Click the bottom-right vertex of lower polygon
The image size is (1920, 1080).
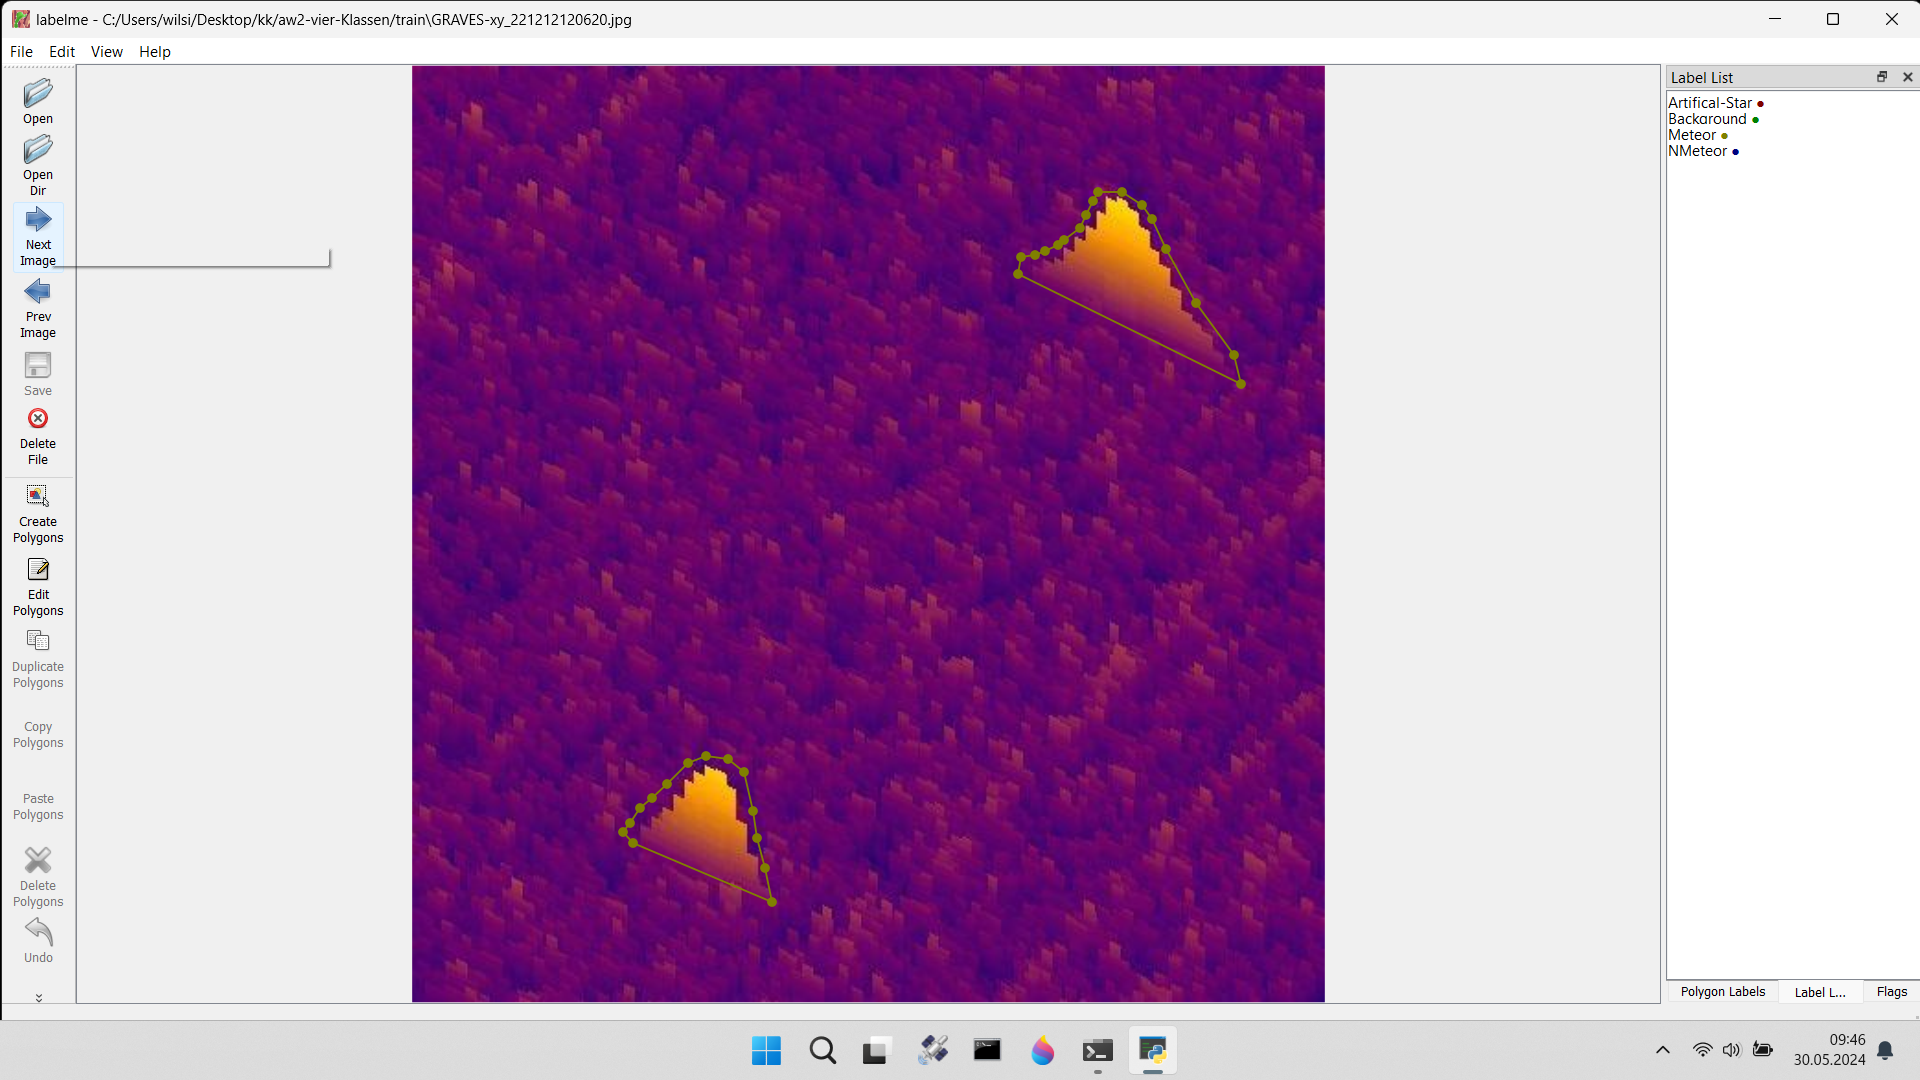(772, 902)
